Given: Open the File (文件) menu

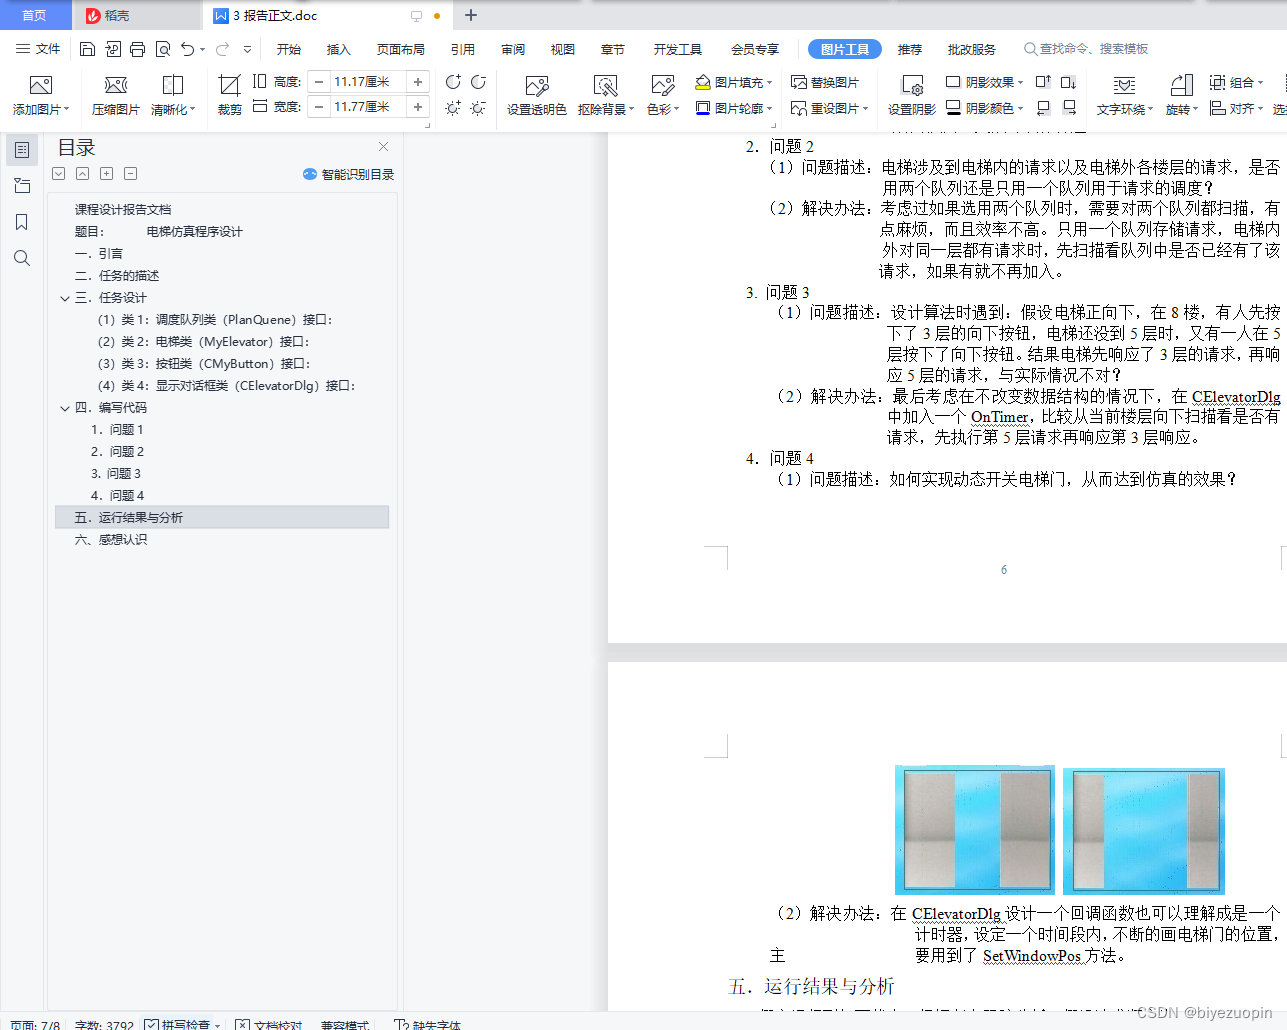Looking at the screenshot, I should click(38, 49).
